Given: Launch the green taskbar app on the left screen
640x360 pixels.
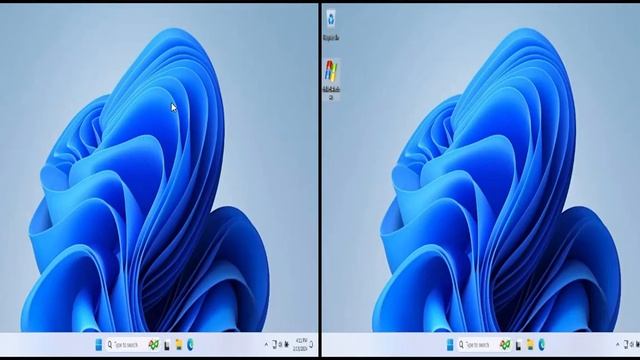Looking at the screenshot, I should [x=153, y=344].
